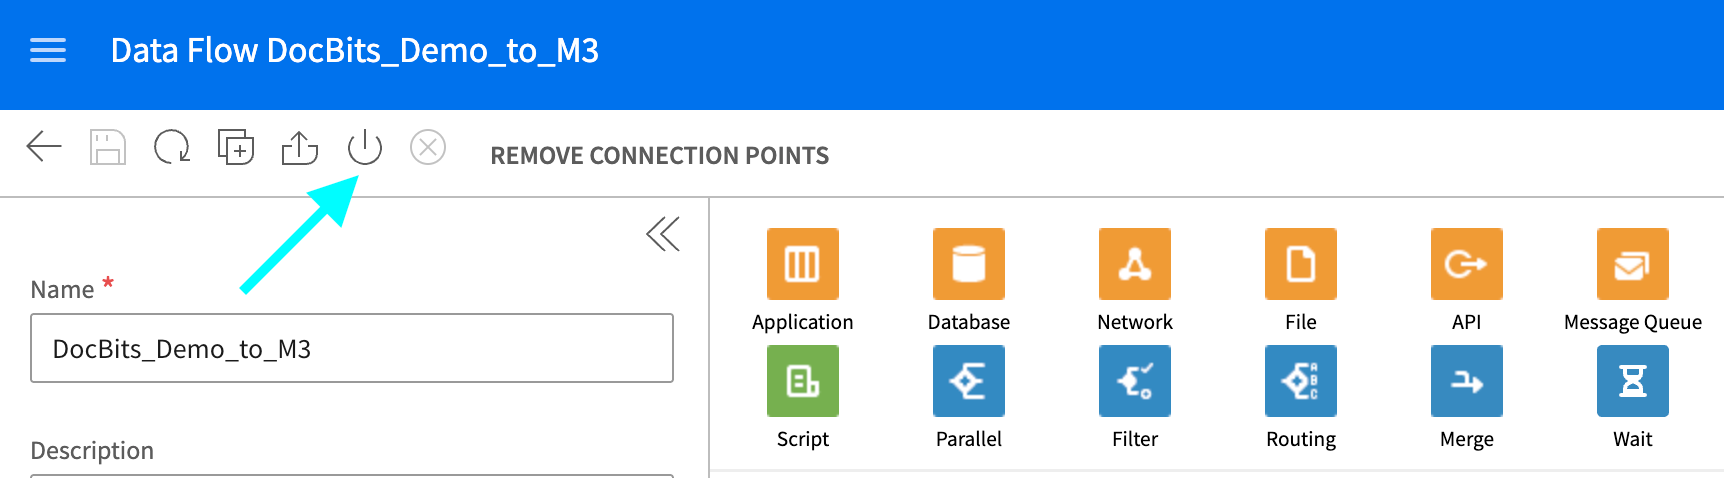The image size is (1724, 478).
Task: Refresh the data flow
Action: (172, 147)
